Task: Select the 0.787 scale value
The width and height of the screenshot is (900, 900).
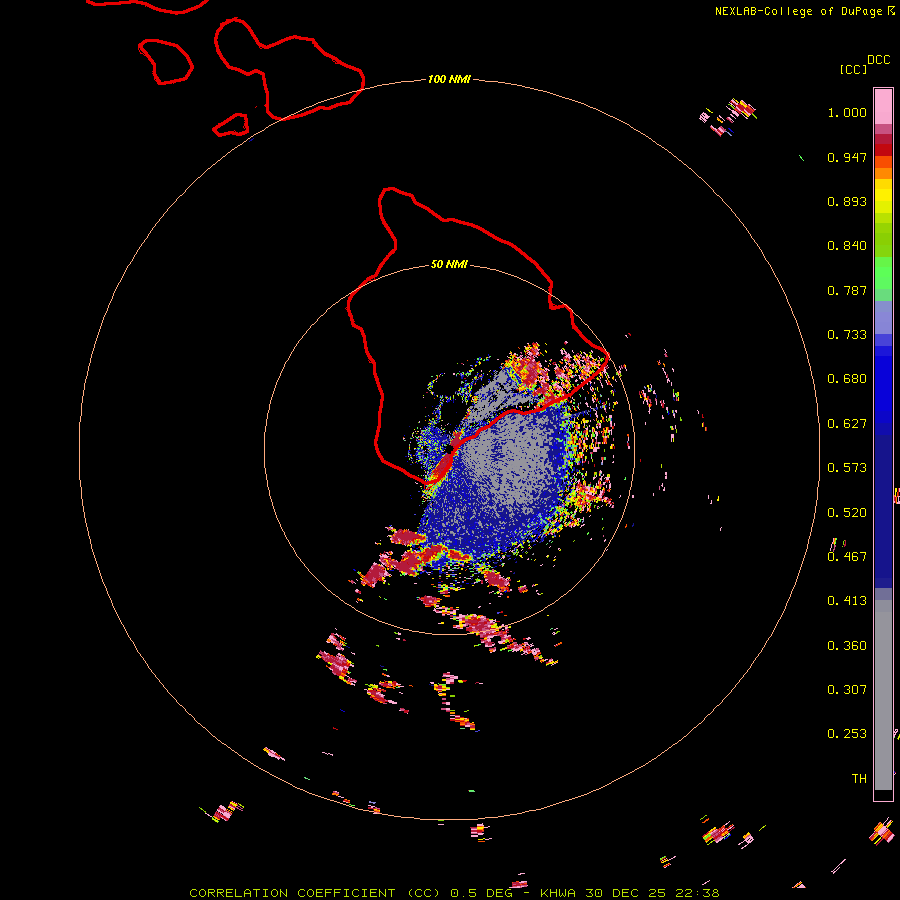Action: (x=847, y=290)
